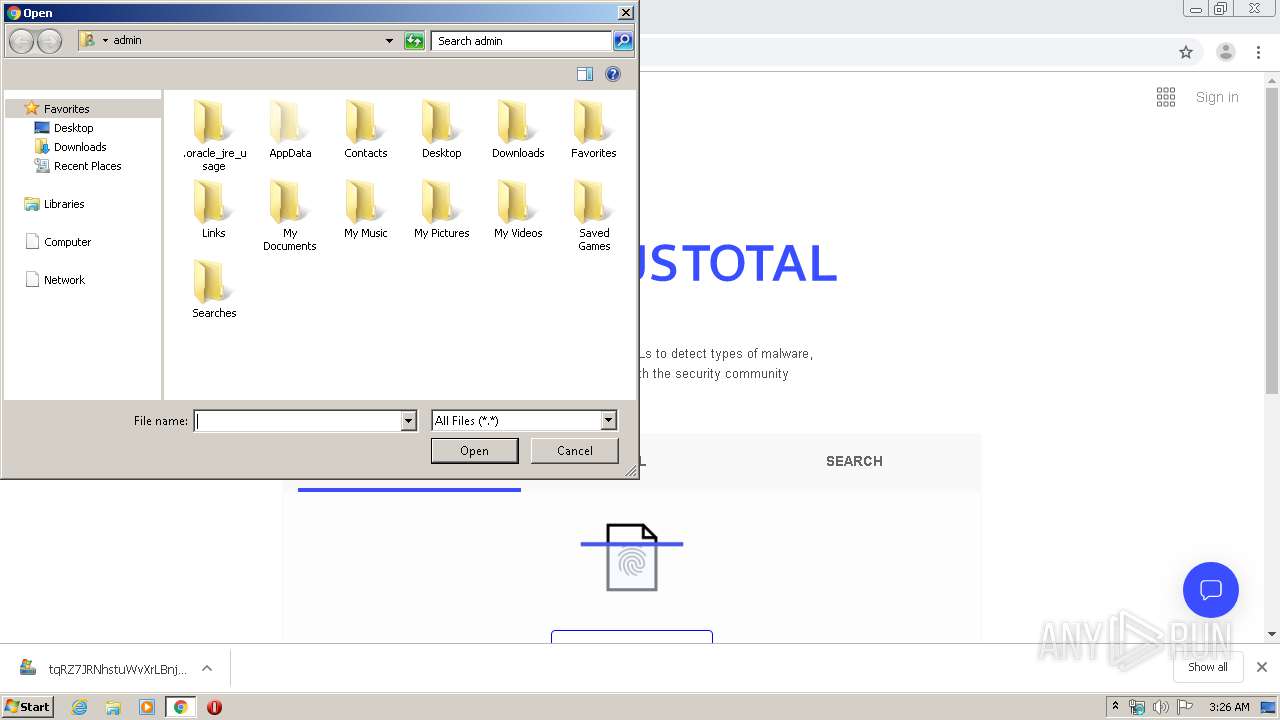This screenshot has height=720, width=1280.
Task: Select the My Videos folder
Action: pos(518,209)
